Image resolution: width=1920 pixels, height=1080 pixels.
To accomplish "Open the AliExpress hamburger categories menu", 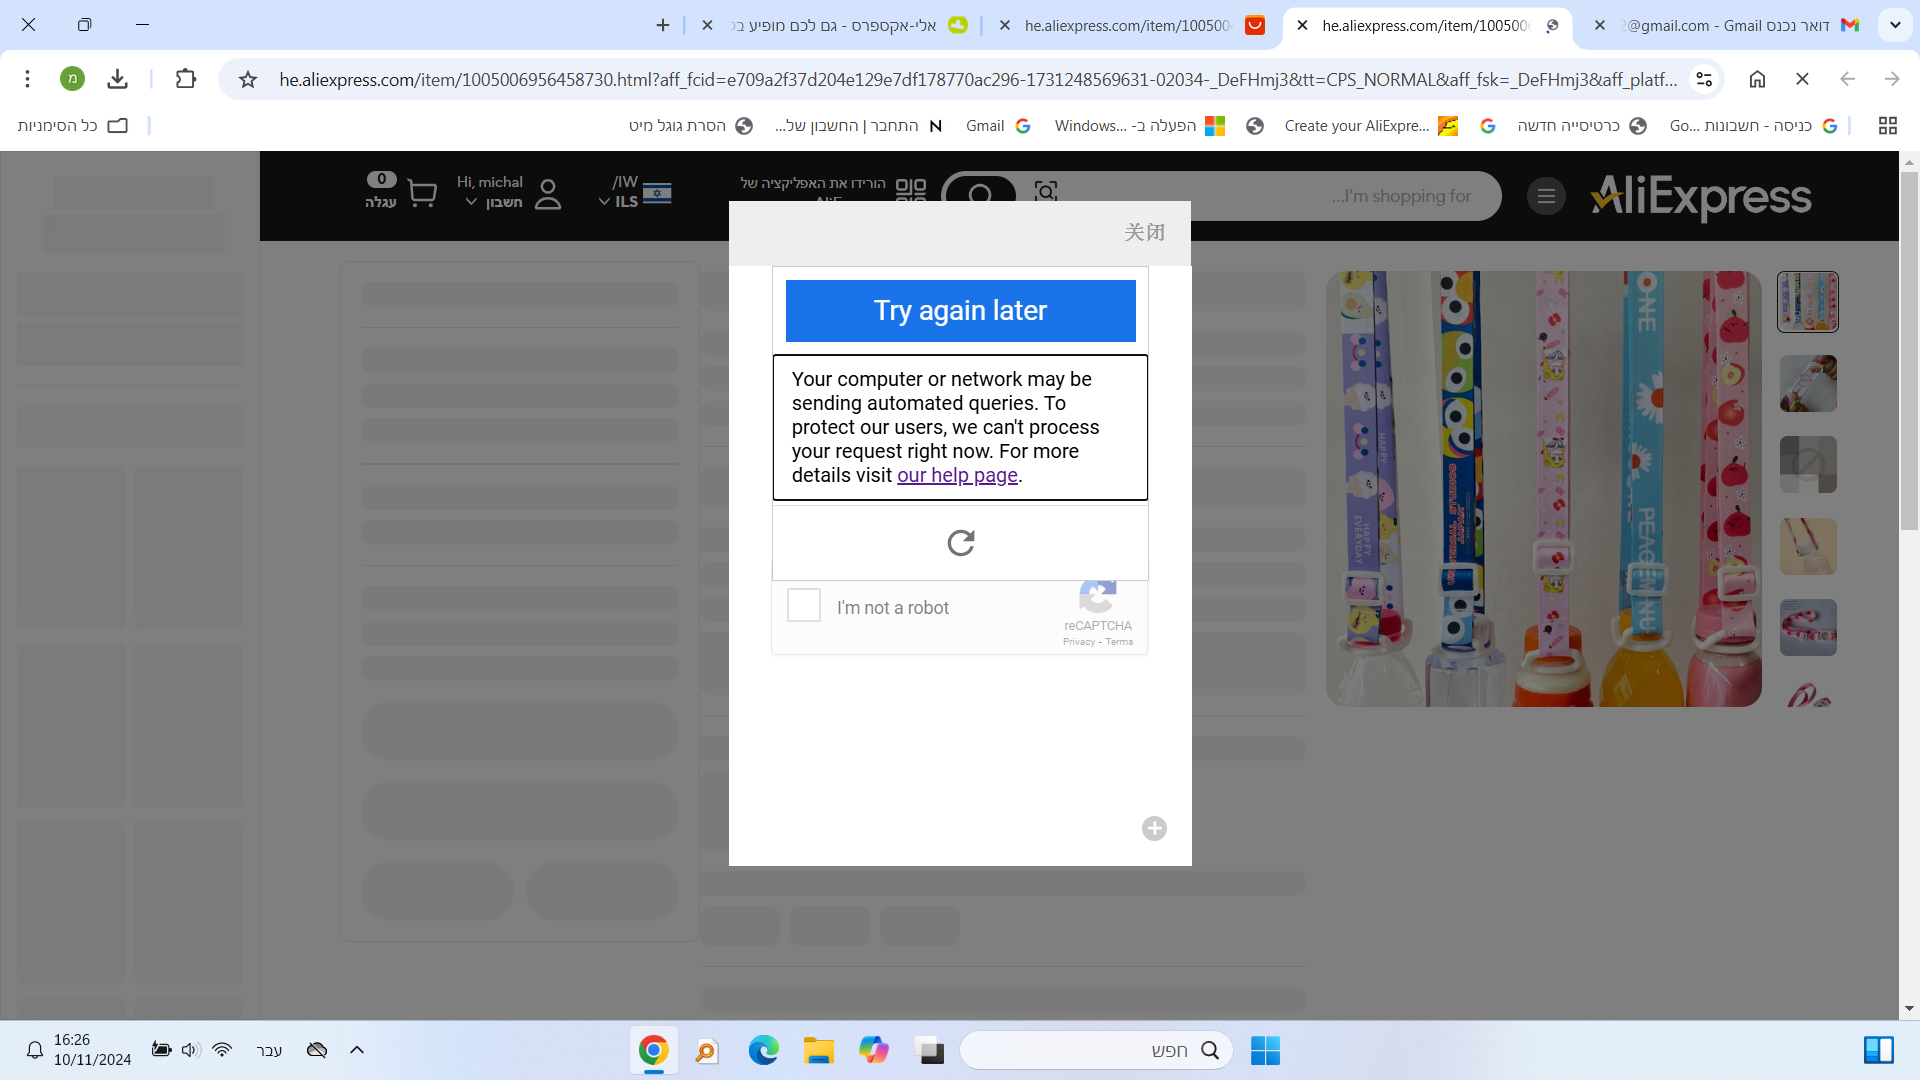I will pyautogui.click(x=1546, y=196).
